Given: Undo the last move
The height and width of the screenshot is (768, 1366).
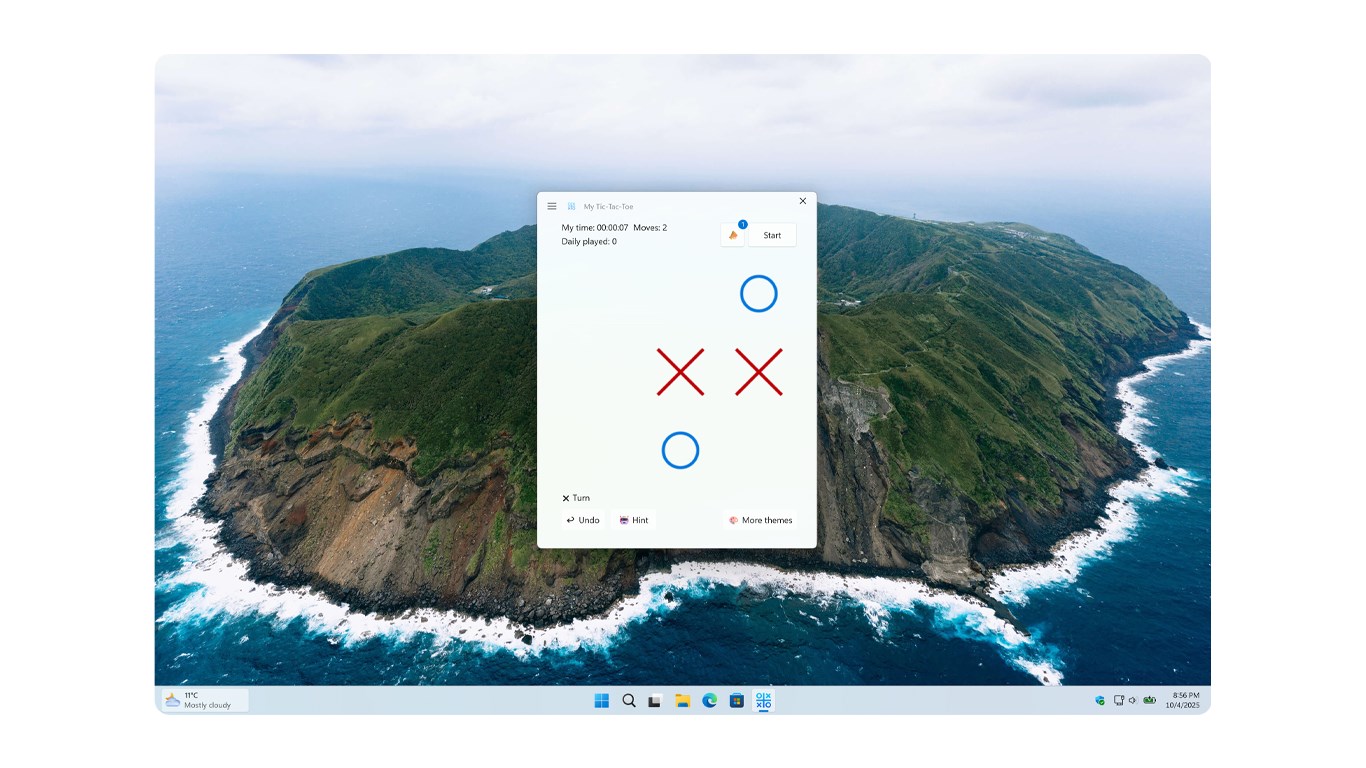Looking at the screenshot, I should point(583,520).
